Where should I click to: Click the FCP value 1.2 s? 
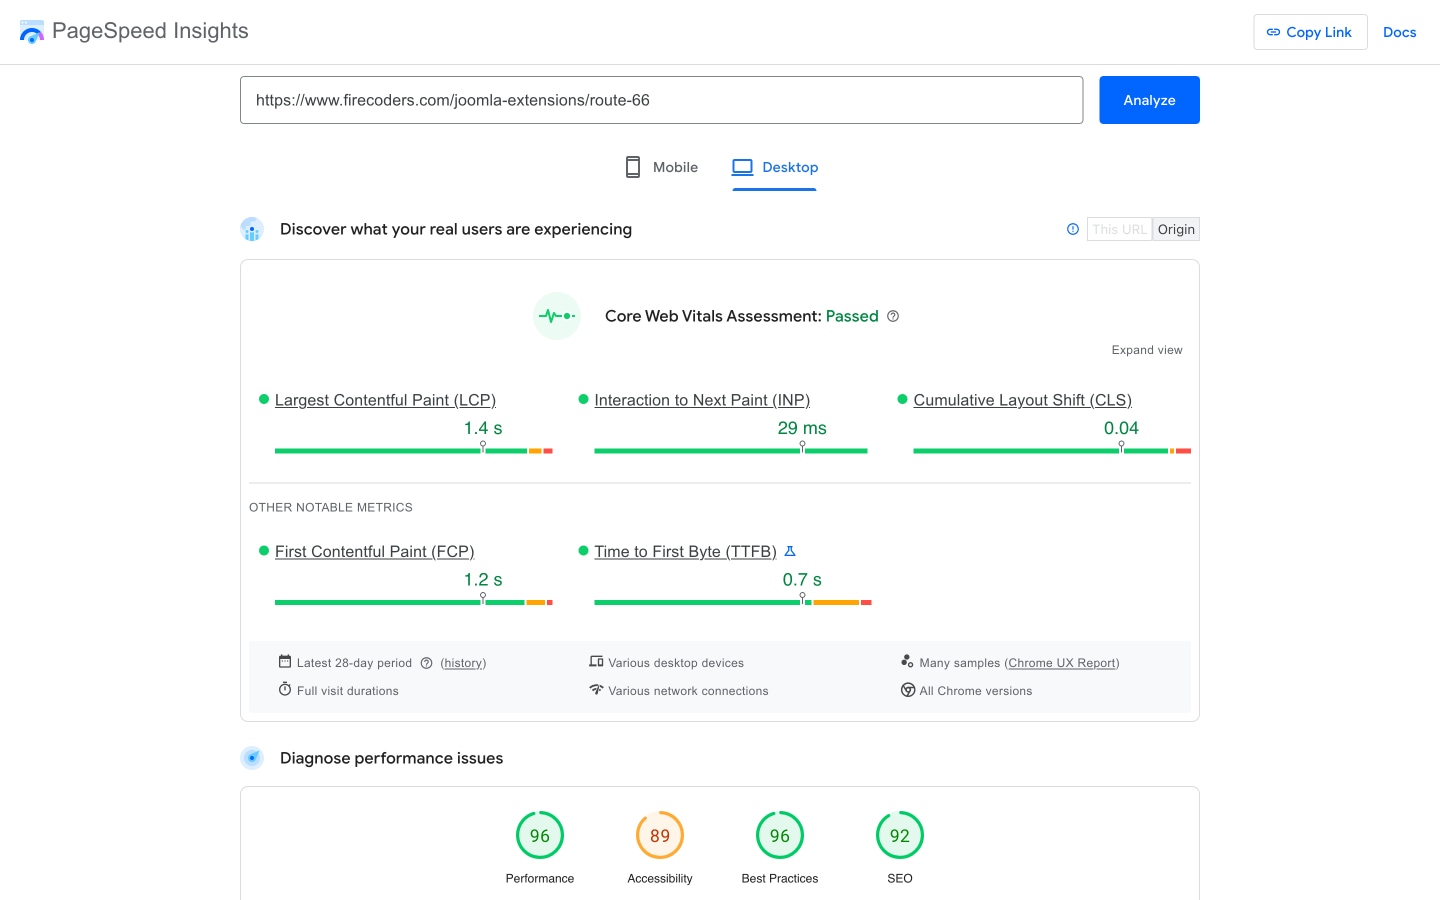[483, 580]
